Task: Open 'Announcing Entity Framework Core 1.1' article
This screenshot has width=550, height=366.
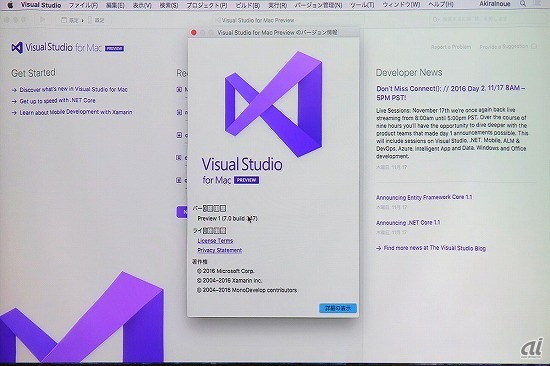Action: coord(424,197)
